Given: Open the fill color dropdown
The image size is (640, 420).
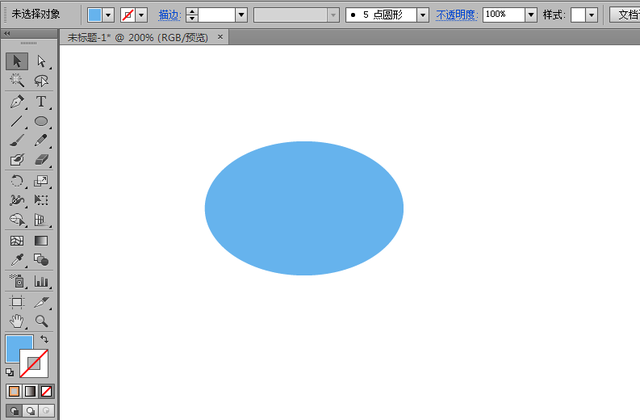Looking at the screenshot, I should pyautogui.click(x=108, y=16).
